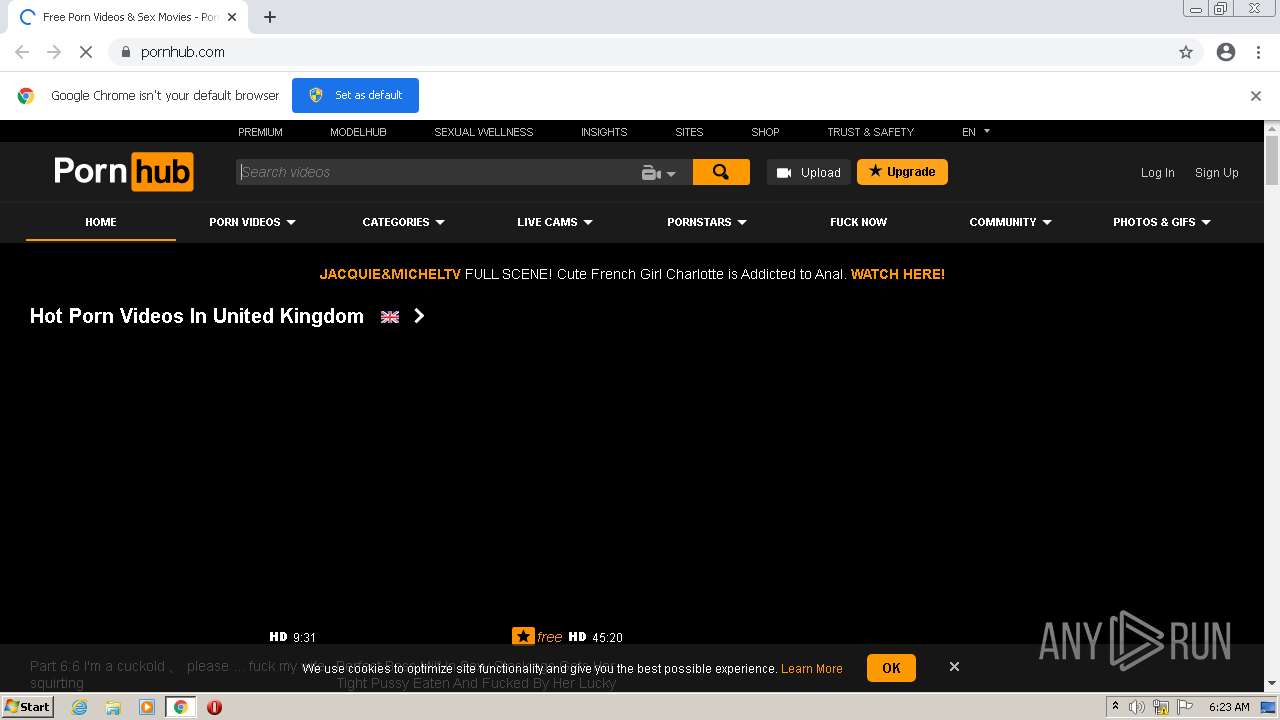Click the network tray icon
Viewport: 1280px width, 720px height.
(1161, 707)
